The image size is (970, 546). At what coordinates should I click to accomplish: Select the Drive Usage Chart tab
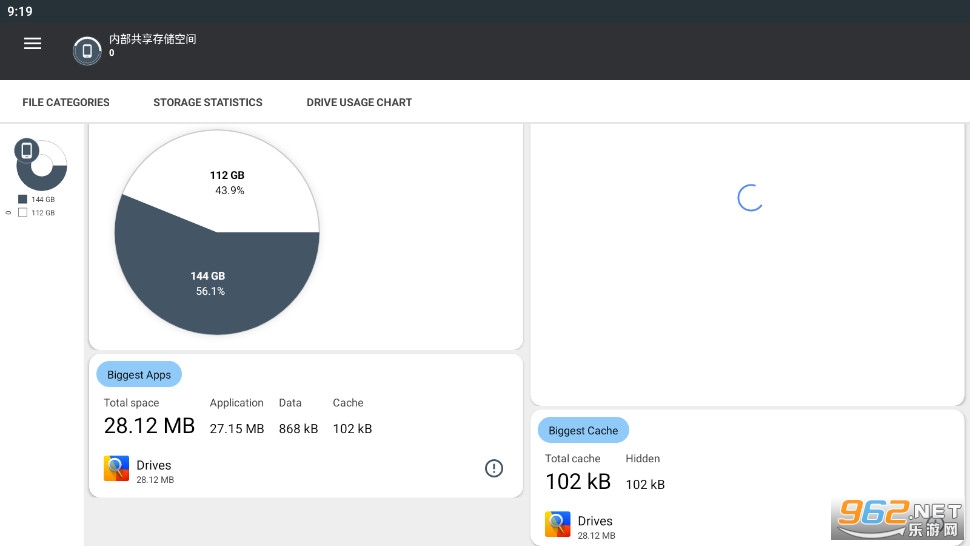pos(359,102)
